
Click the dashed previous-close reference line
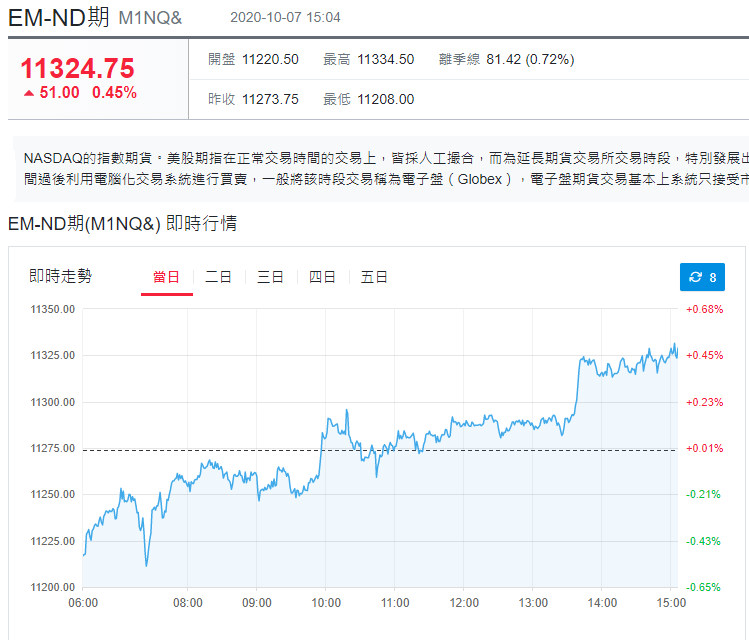(x=380, y=450)
